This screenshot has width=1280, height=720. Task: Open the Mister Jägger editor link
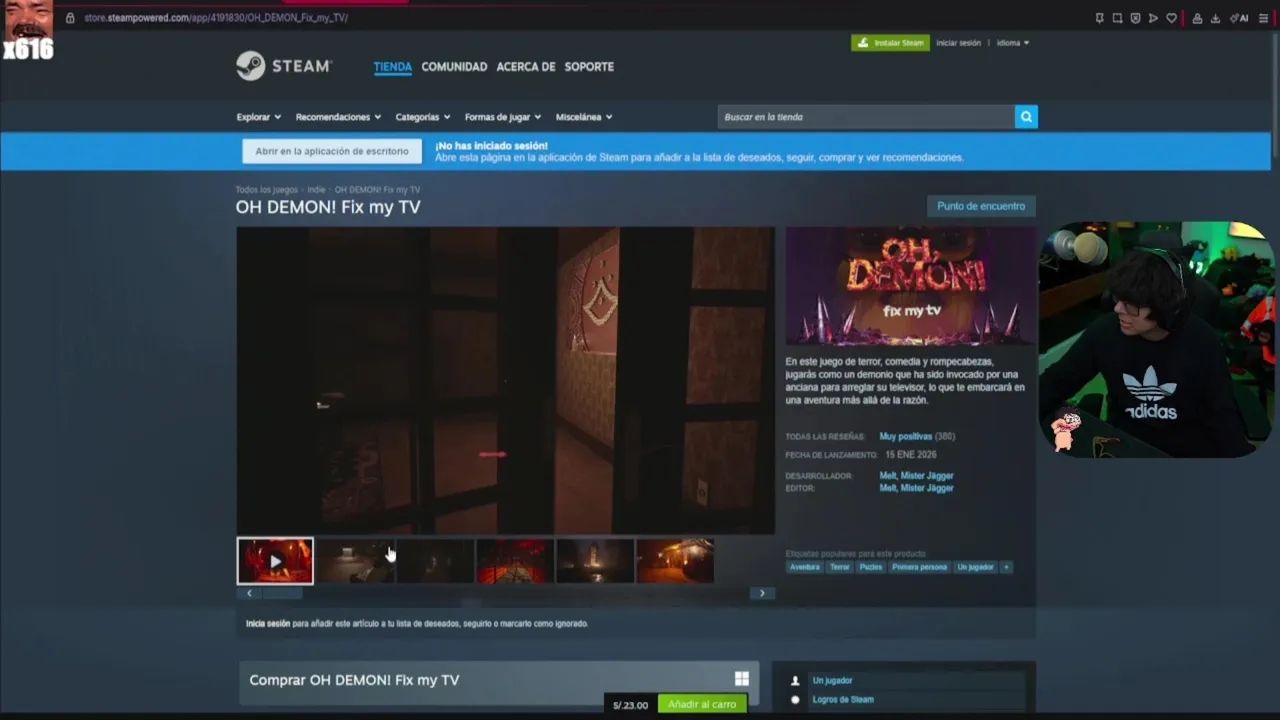tap(927, 488)
